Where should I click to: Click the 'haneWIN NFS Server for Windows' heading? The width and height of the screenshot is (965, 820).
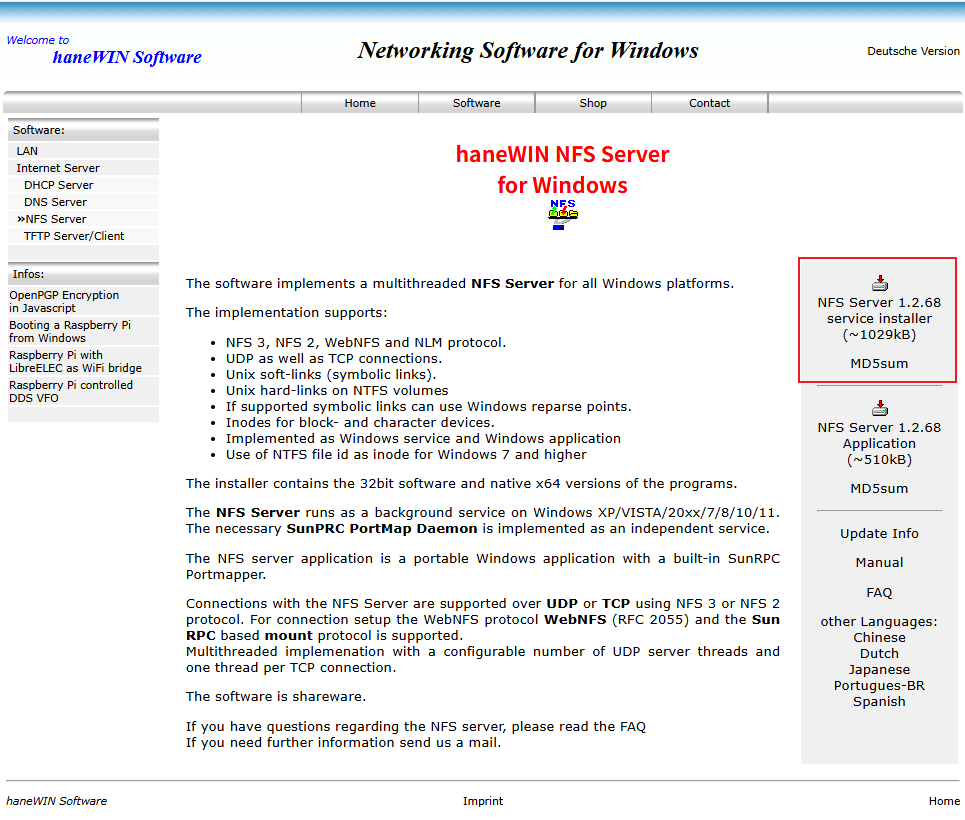[563, 169]
